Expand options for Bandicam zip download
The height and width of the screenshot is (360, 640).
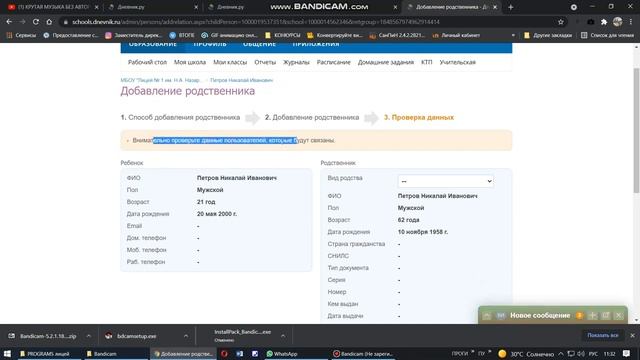pos(89,336)
